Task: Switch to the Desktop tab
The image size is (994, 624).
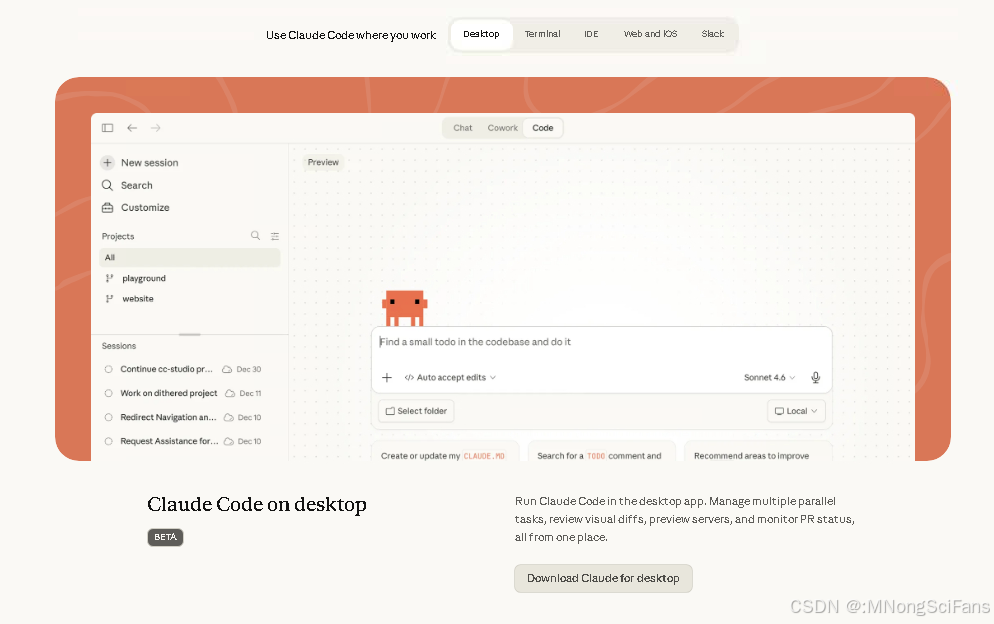Action: (481, 34)
